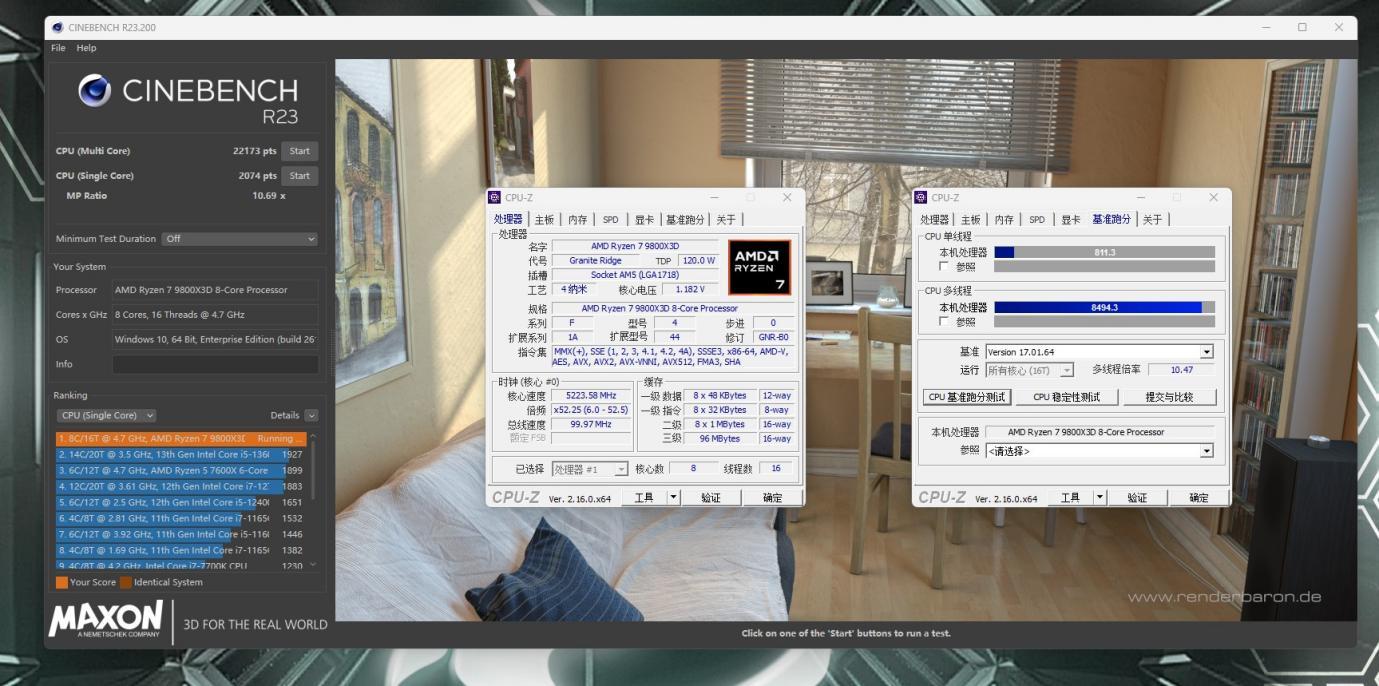Click the 核心速度 value 5223.58 MHz
Viewport: 1379px width, 686px height.
(x=591, y=395)
